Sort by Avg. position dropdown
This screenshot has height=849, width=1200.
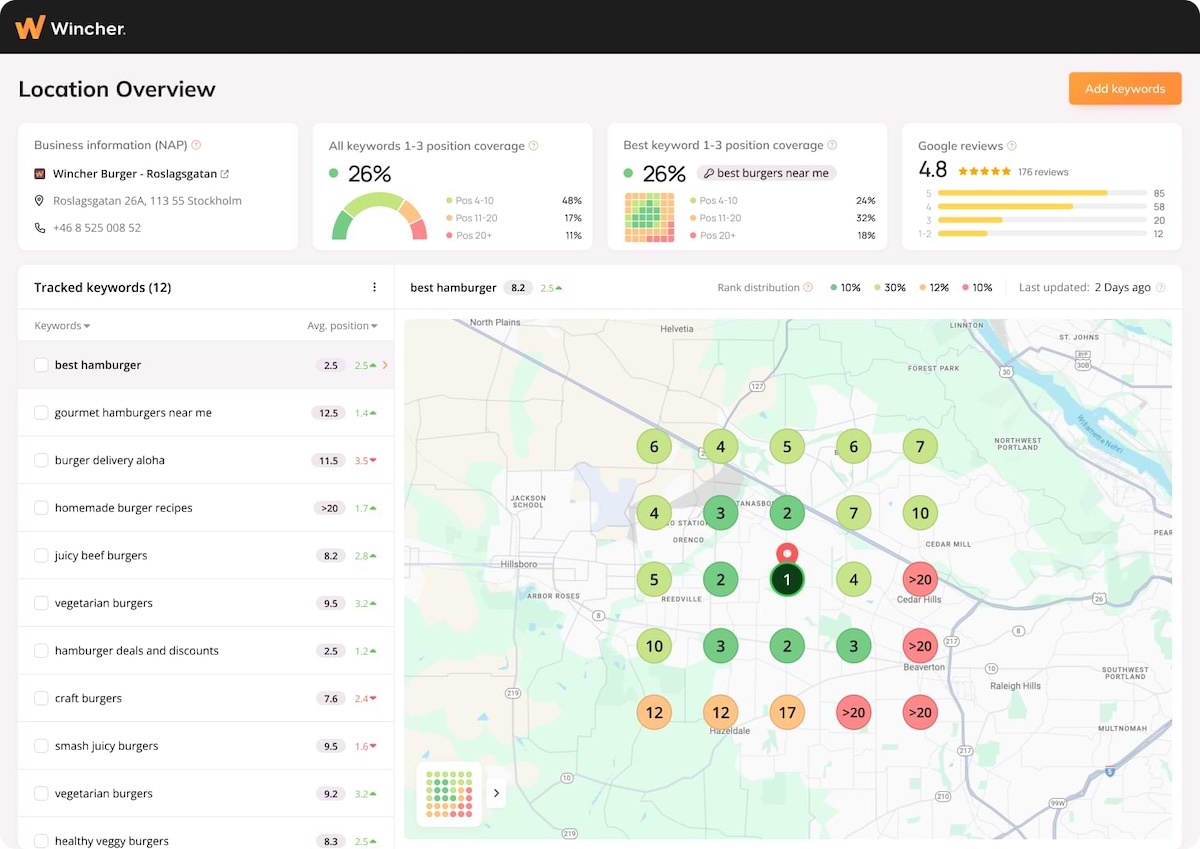[342, 326]
